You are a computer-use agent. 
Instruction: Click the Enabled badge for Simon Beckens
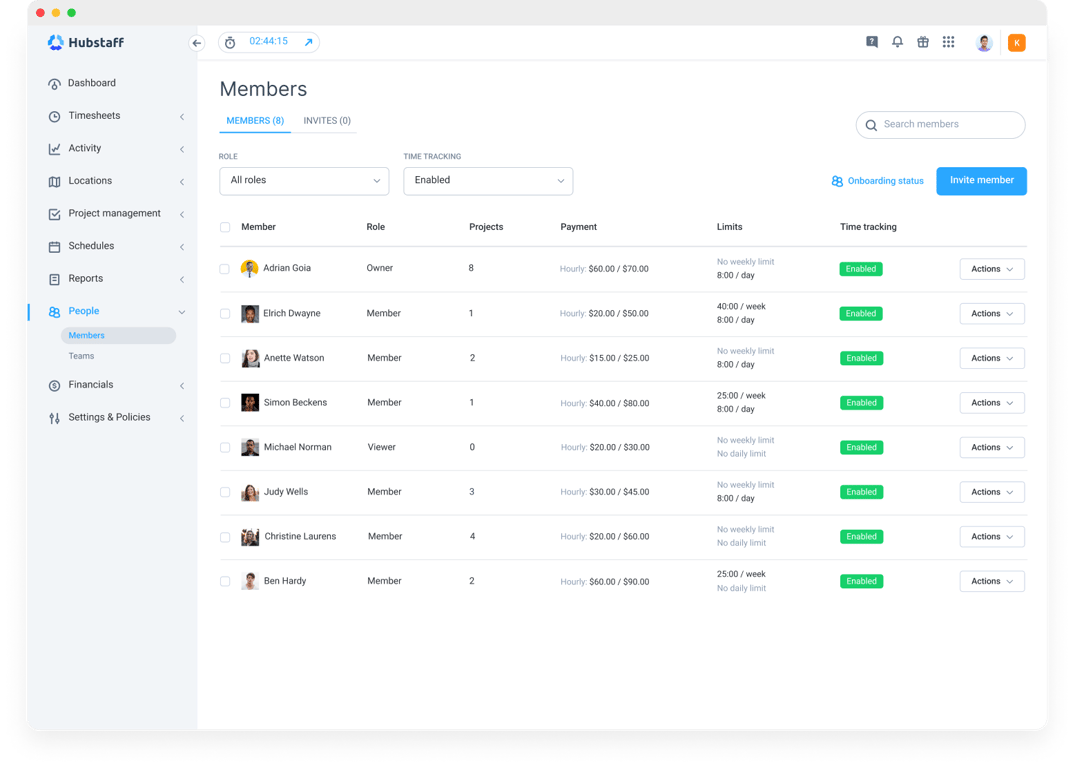click(861, 402)
